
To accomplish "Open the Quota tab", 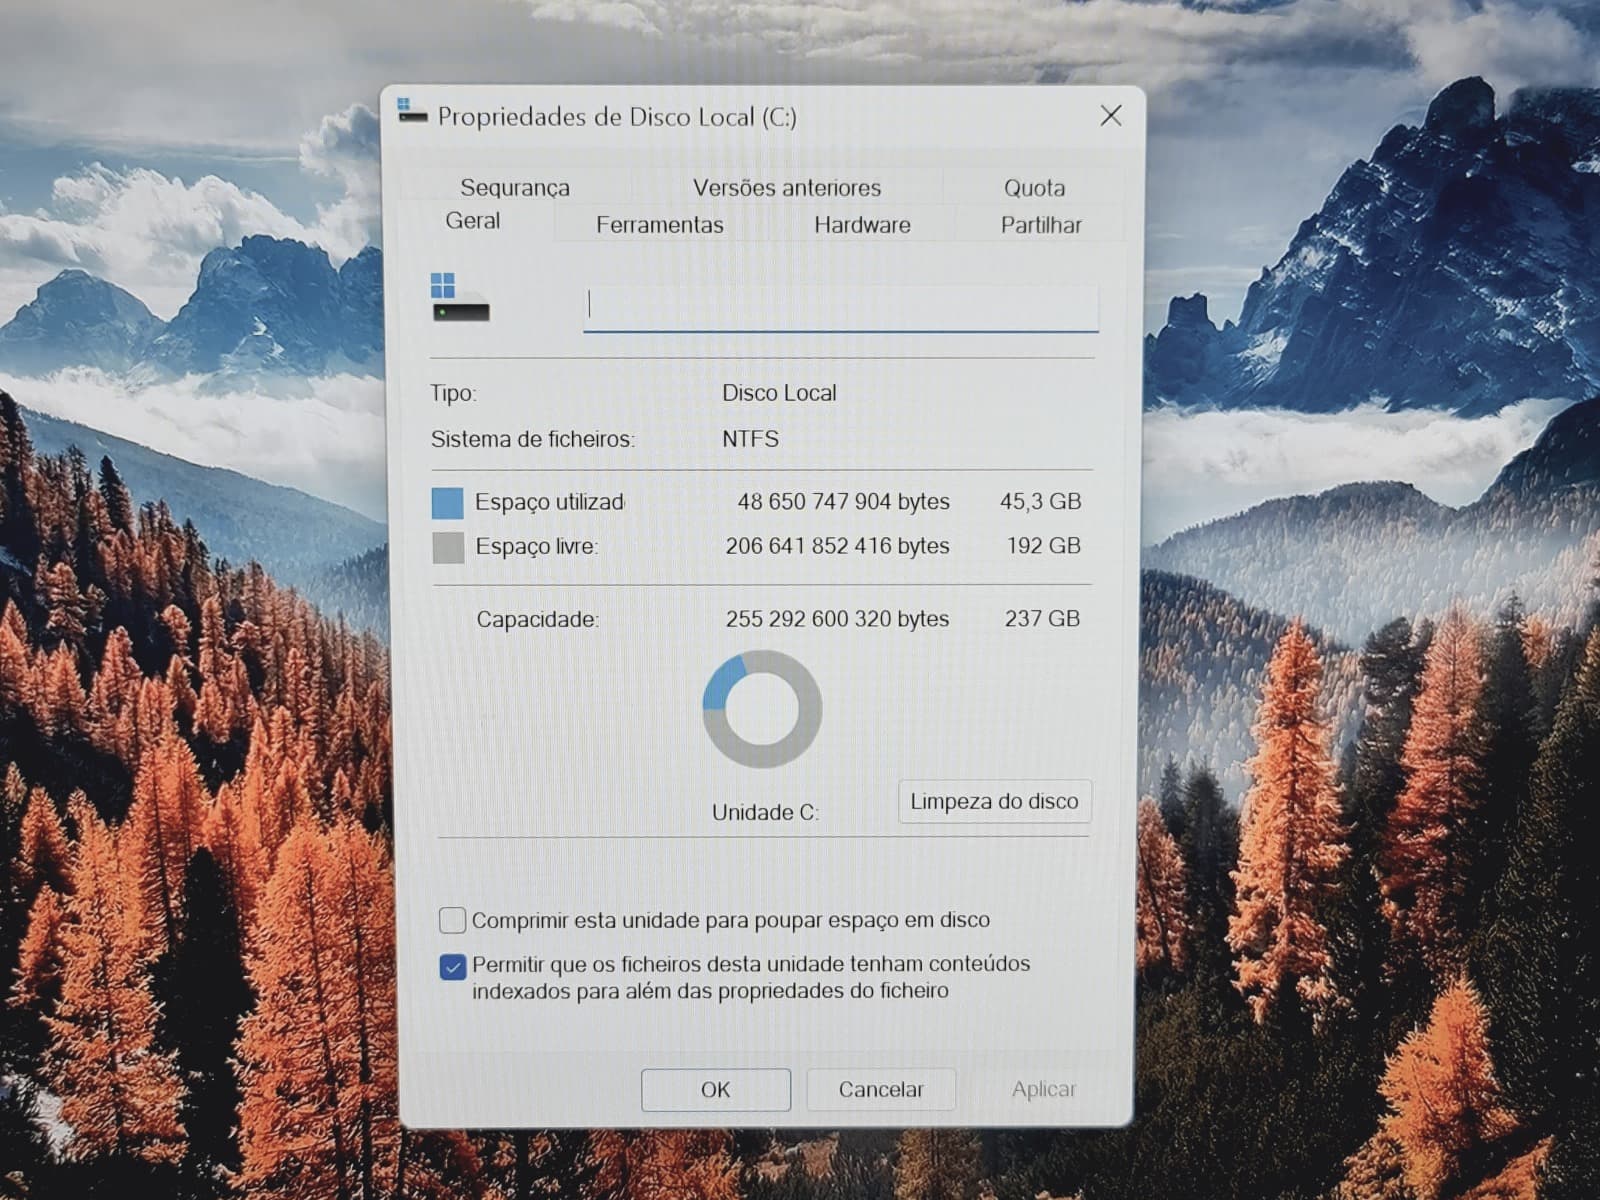I will pos(1034,188).
